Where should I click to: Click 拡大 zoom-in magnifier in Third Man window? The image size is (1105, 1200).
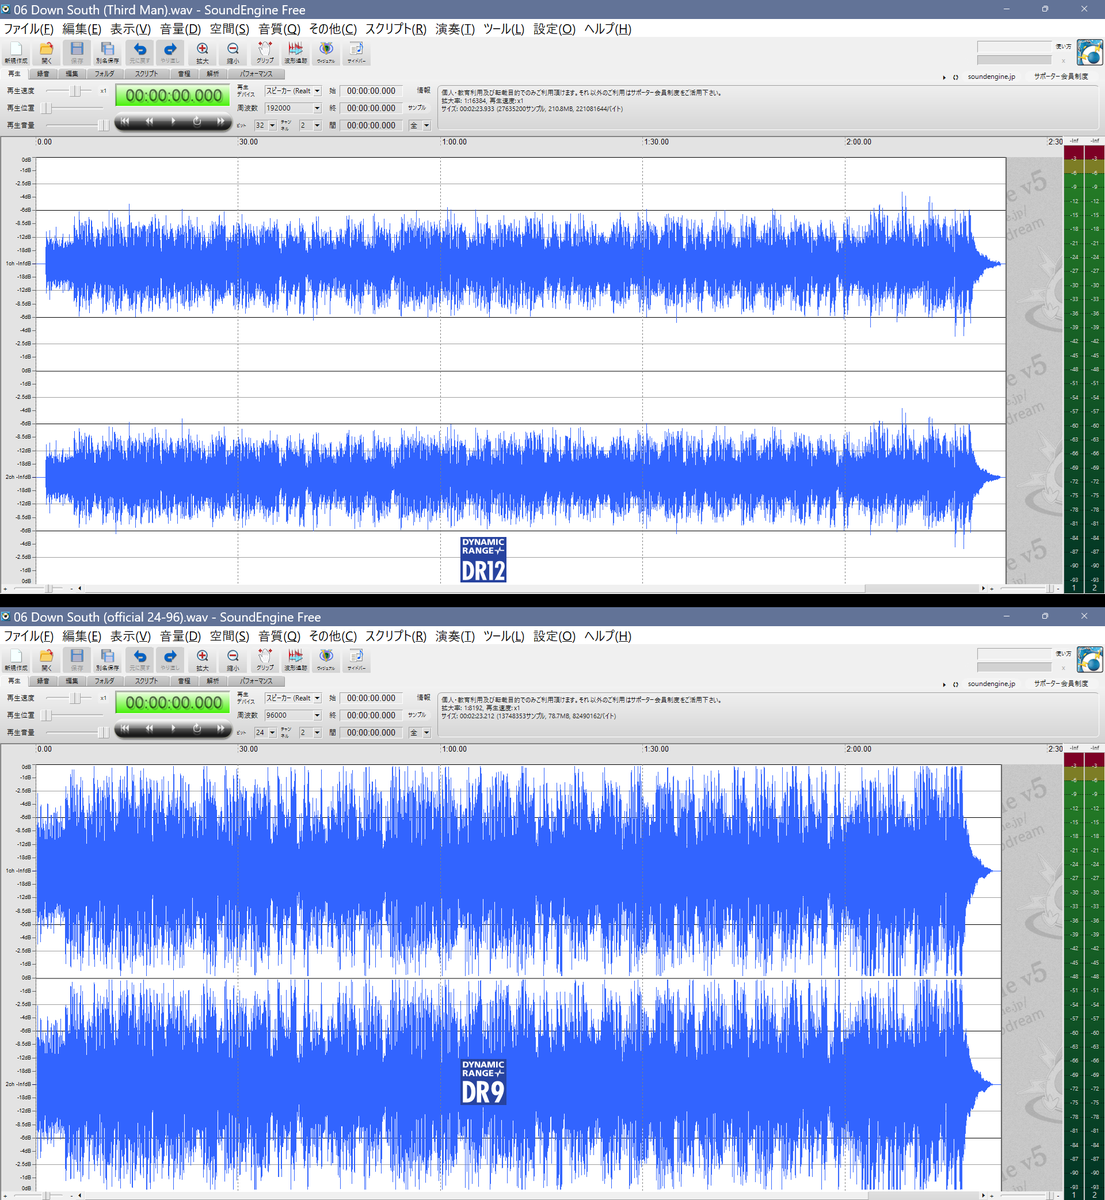202,52
